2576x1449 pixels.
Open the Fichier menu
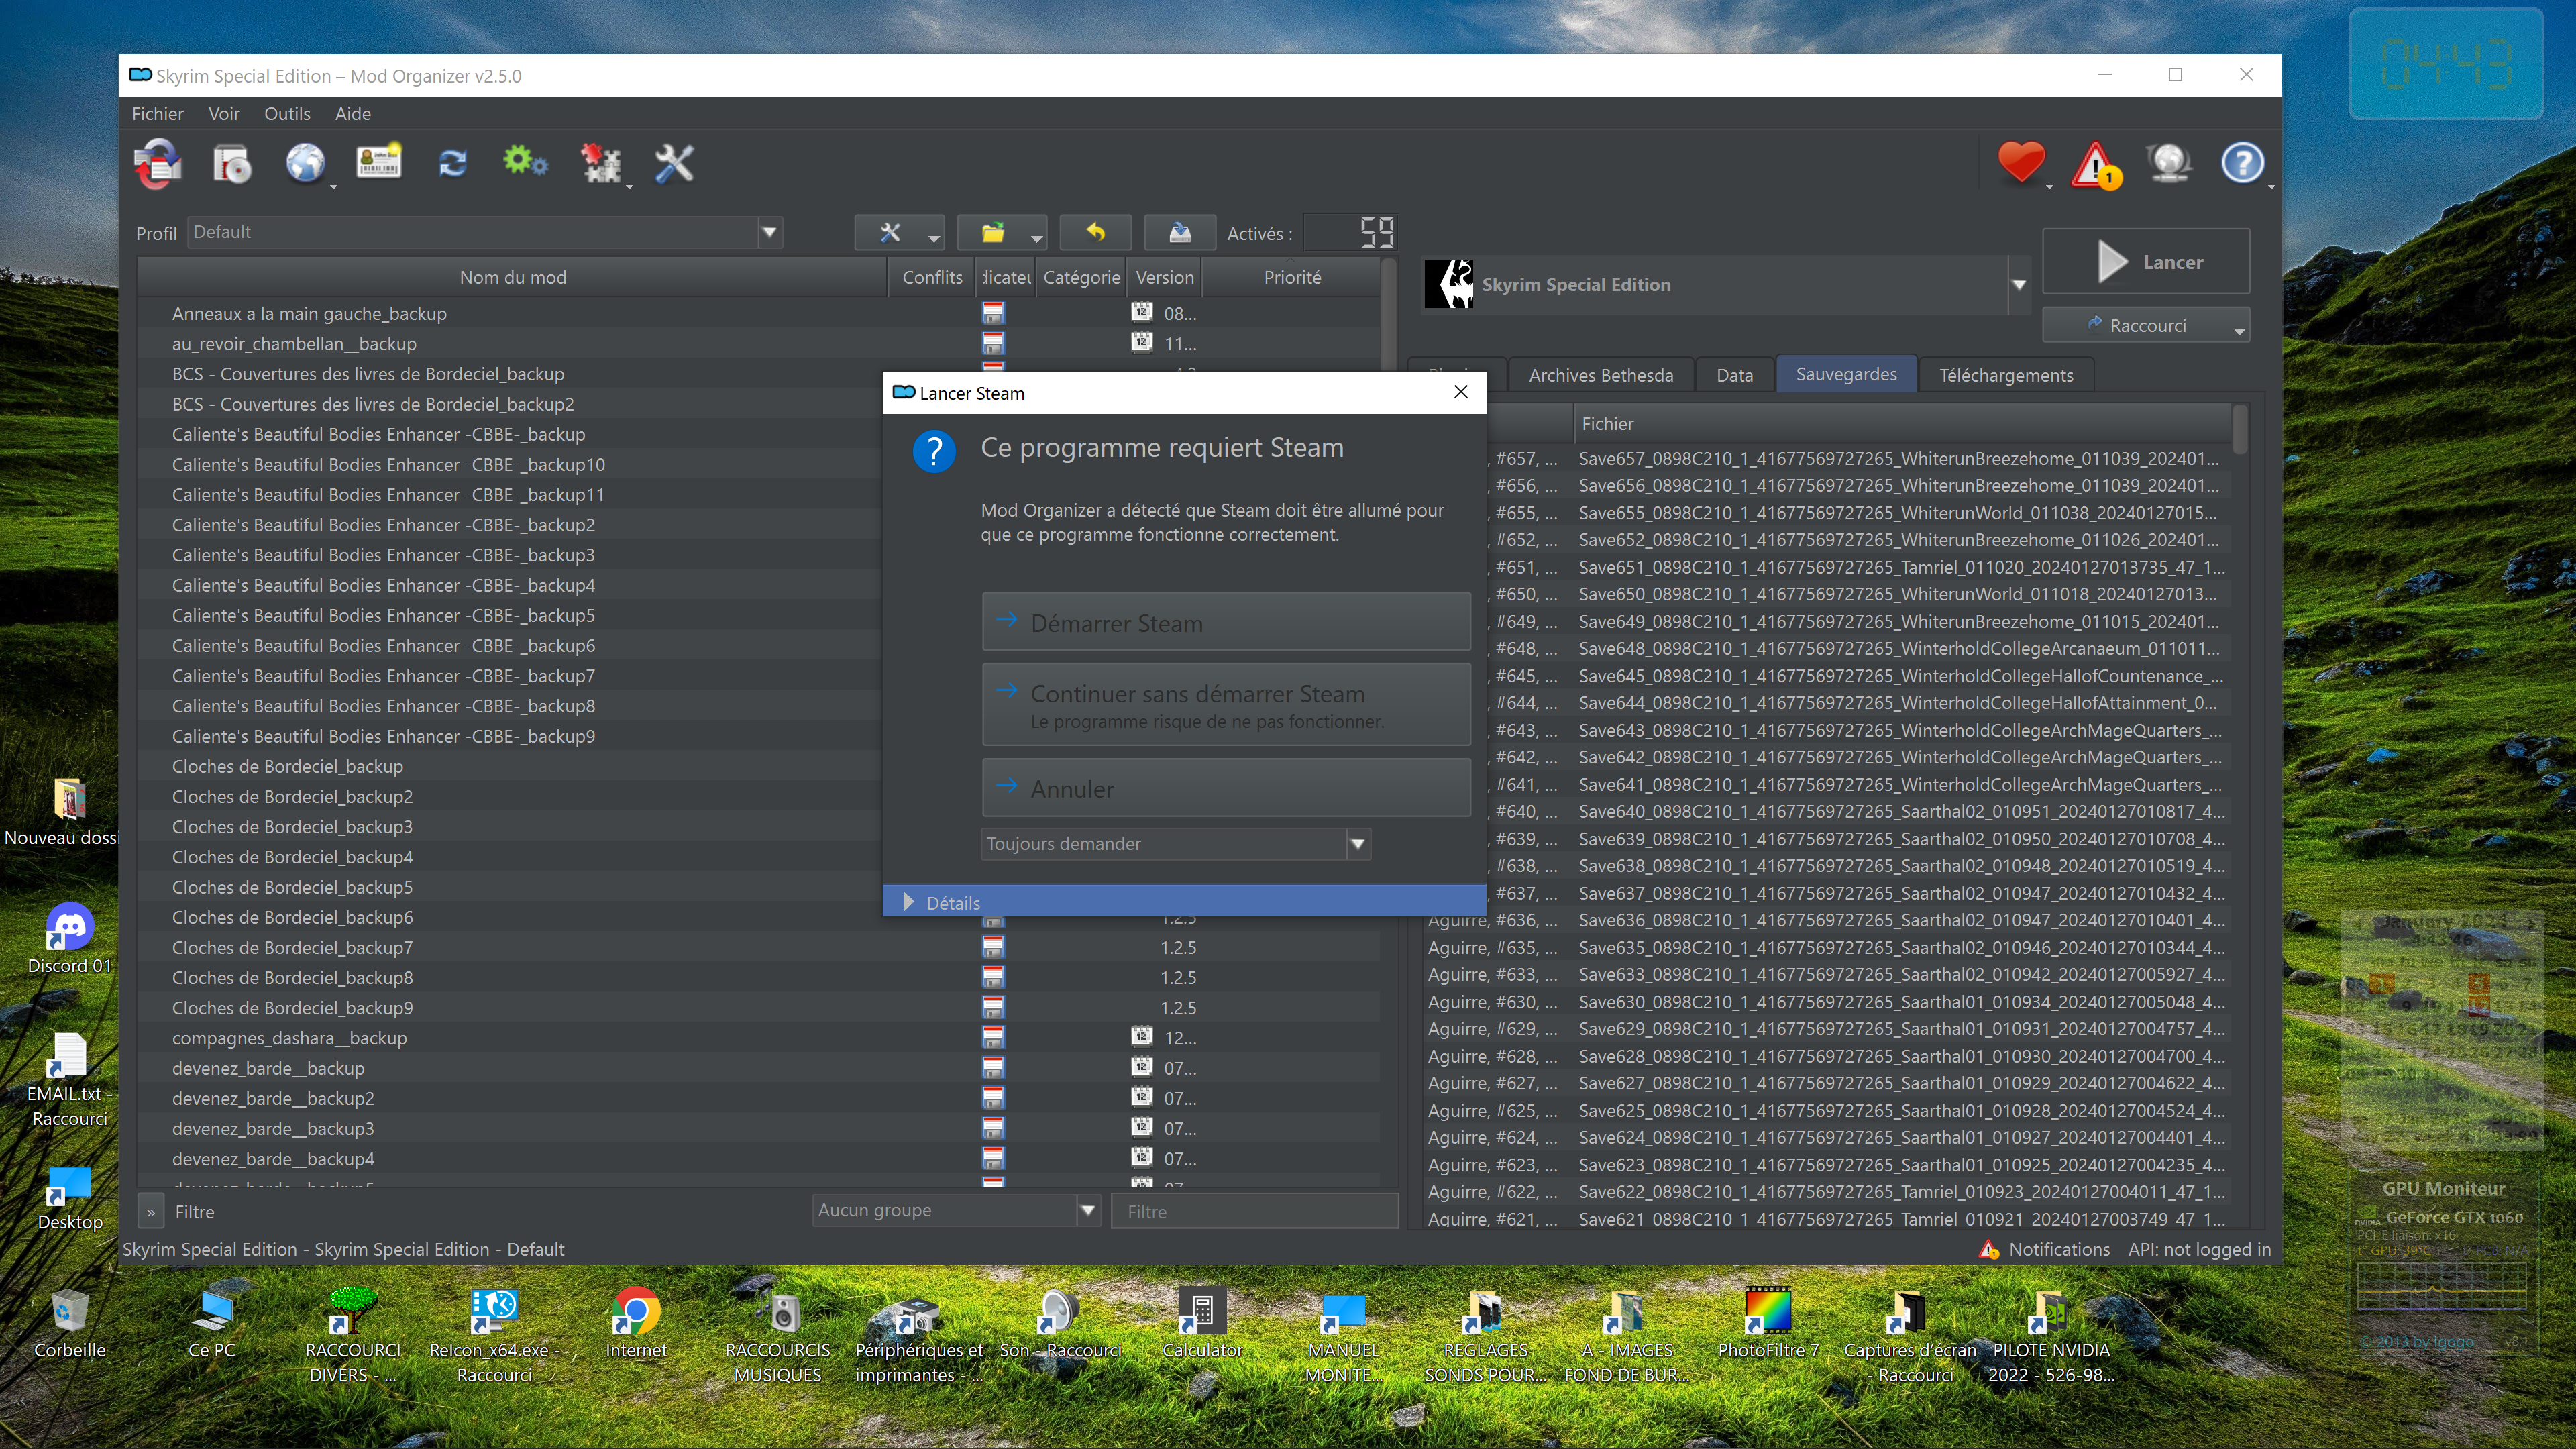pos(157,113)
